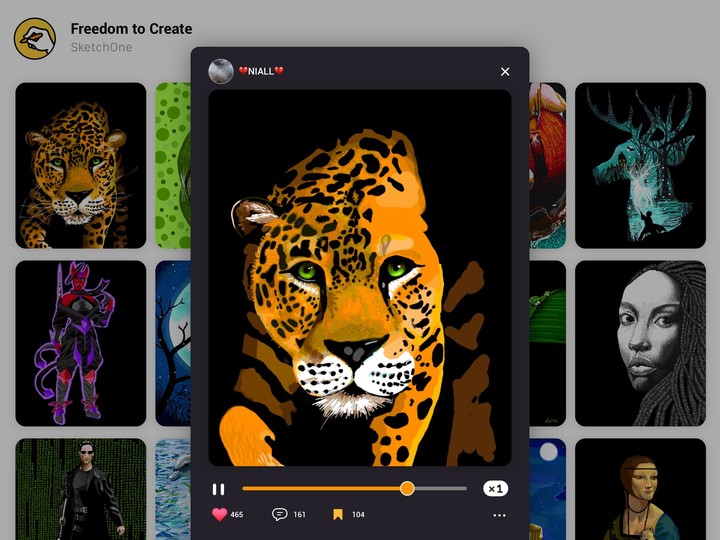This screenshot has height=540, width=720.
Task: Click the 161 comments count
Action: coord(299,515)
